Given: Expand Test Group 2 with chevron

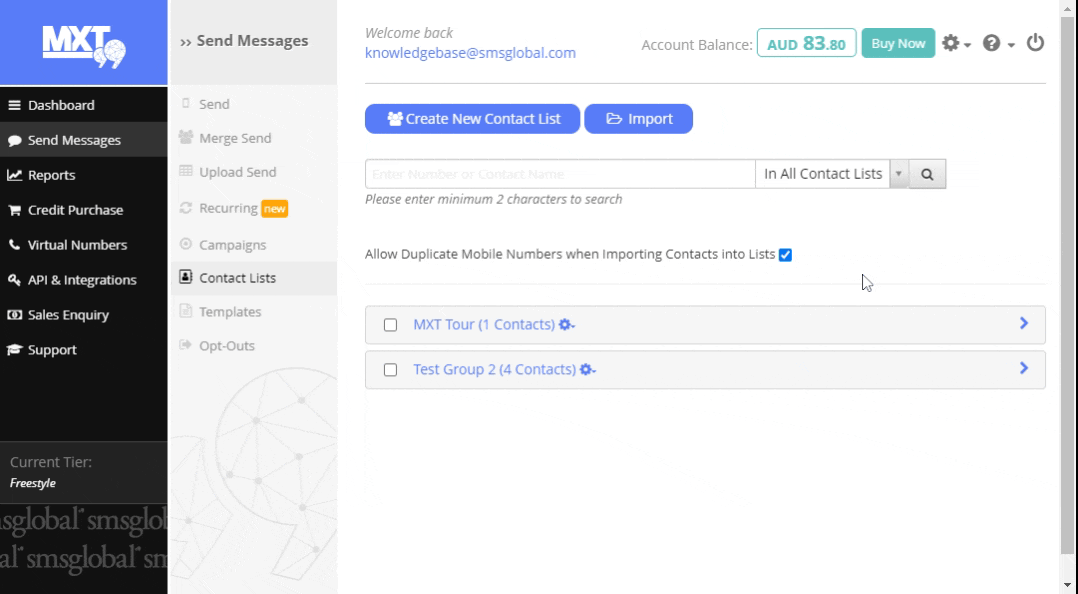Looking at the screenshot, I should [x=1023, y=368].
